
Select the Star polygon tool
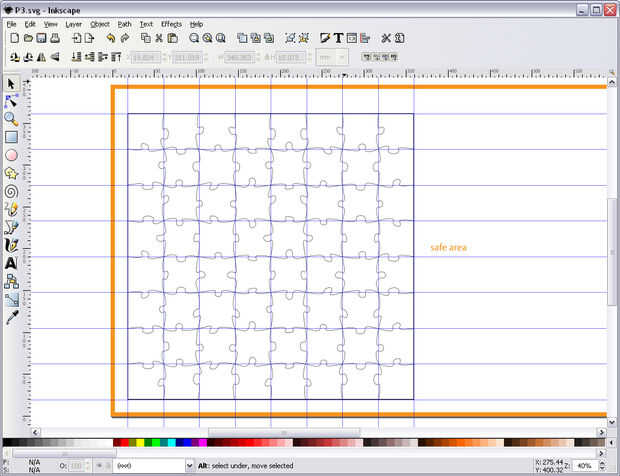[x=11, y=173]
